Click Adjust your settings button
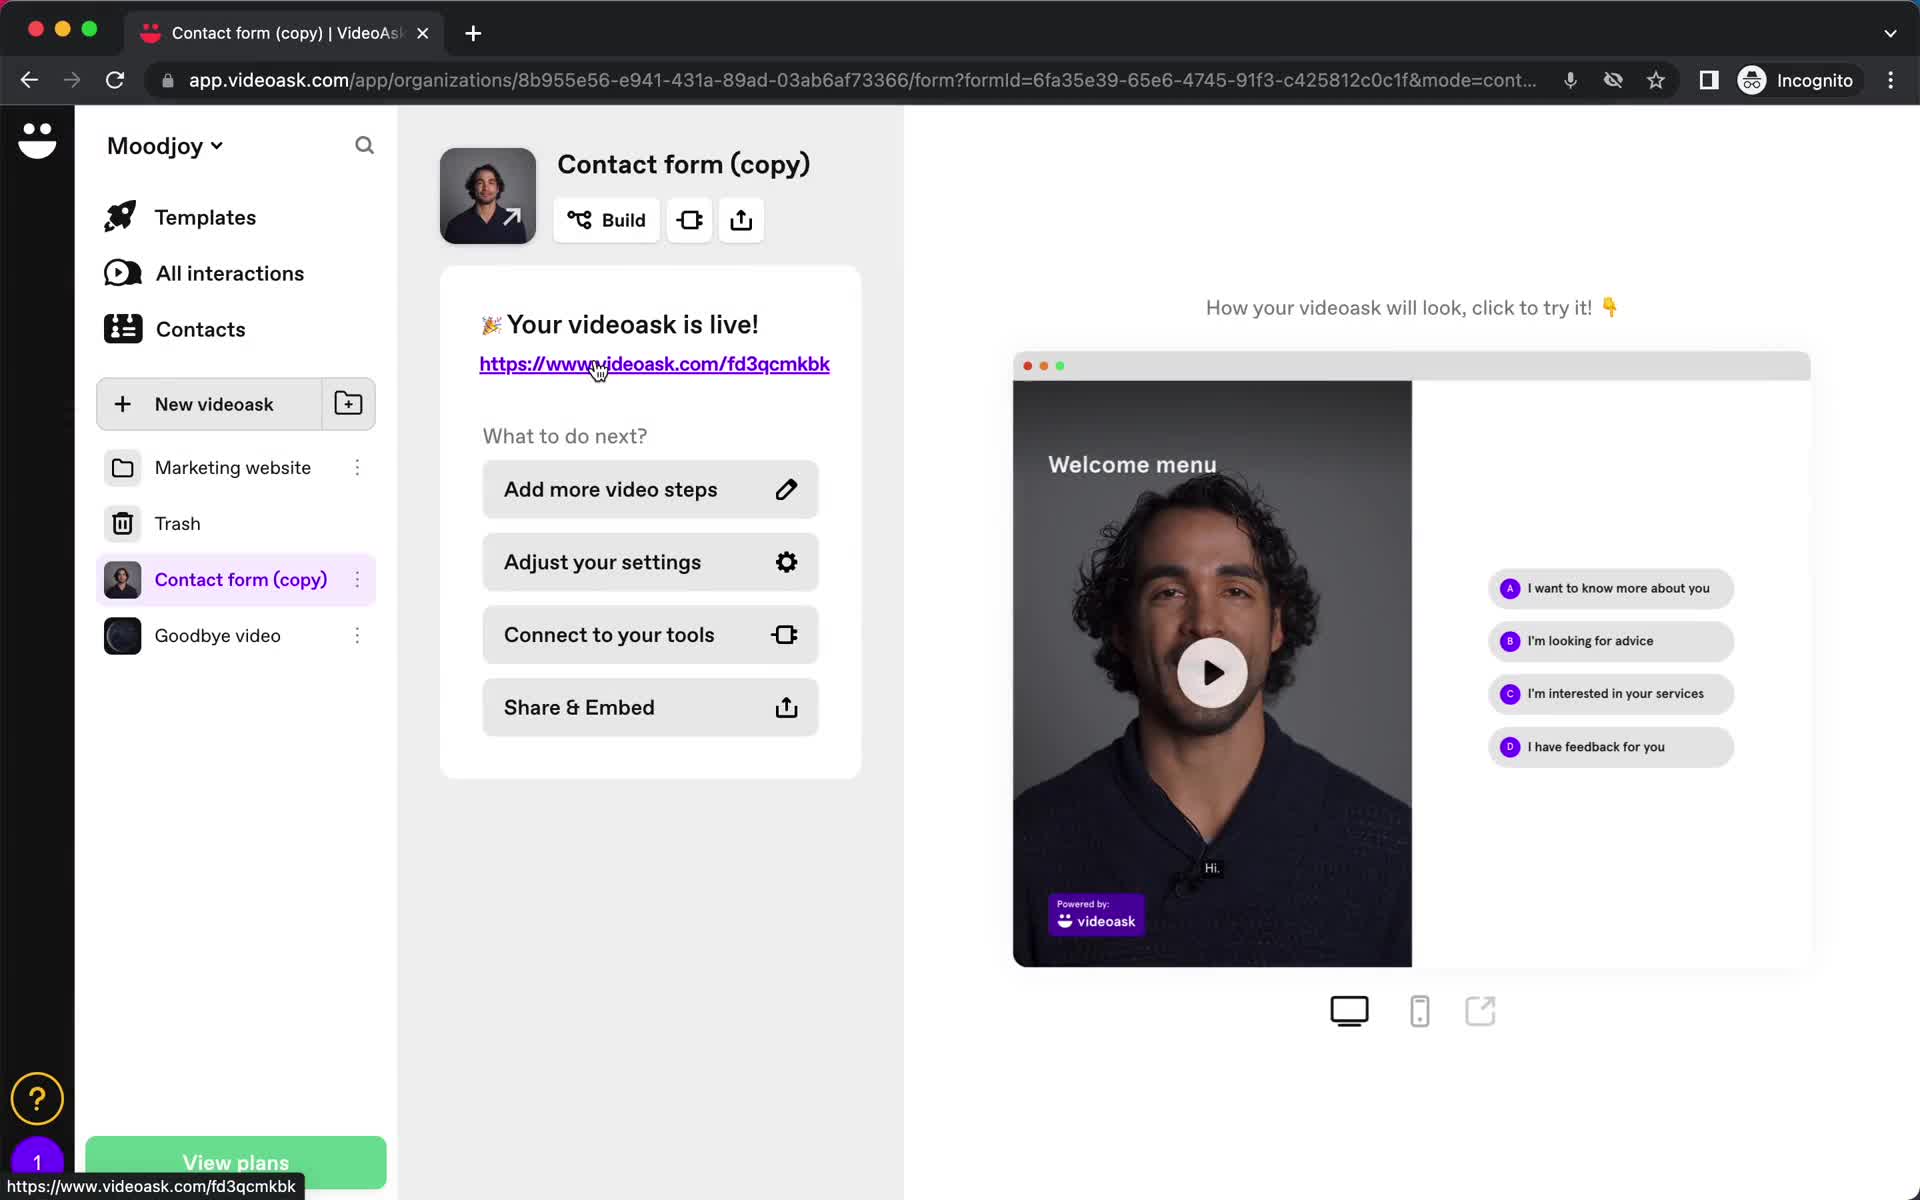1920x1200 pixels. tap(650, 561)
